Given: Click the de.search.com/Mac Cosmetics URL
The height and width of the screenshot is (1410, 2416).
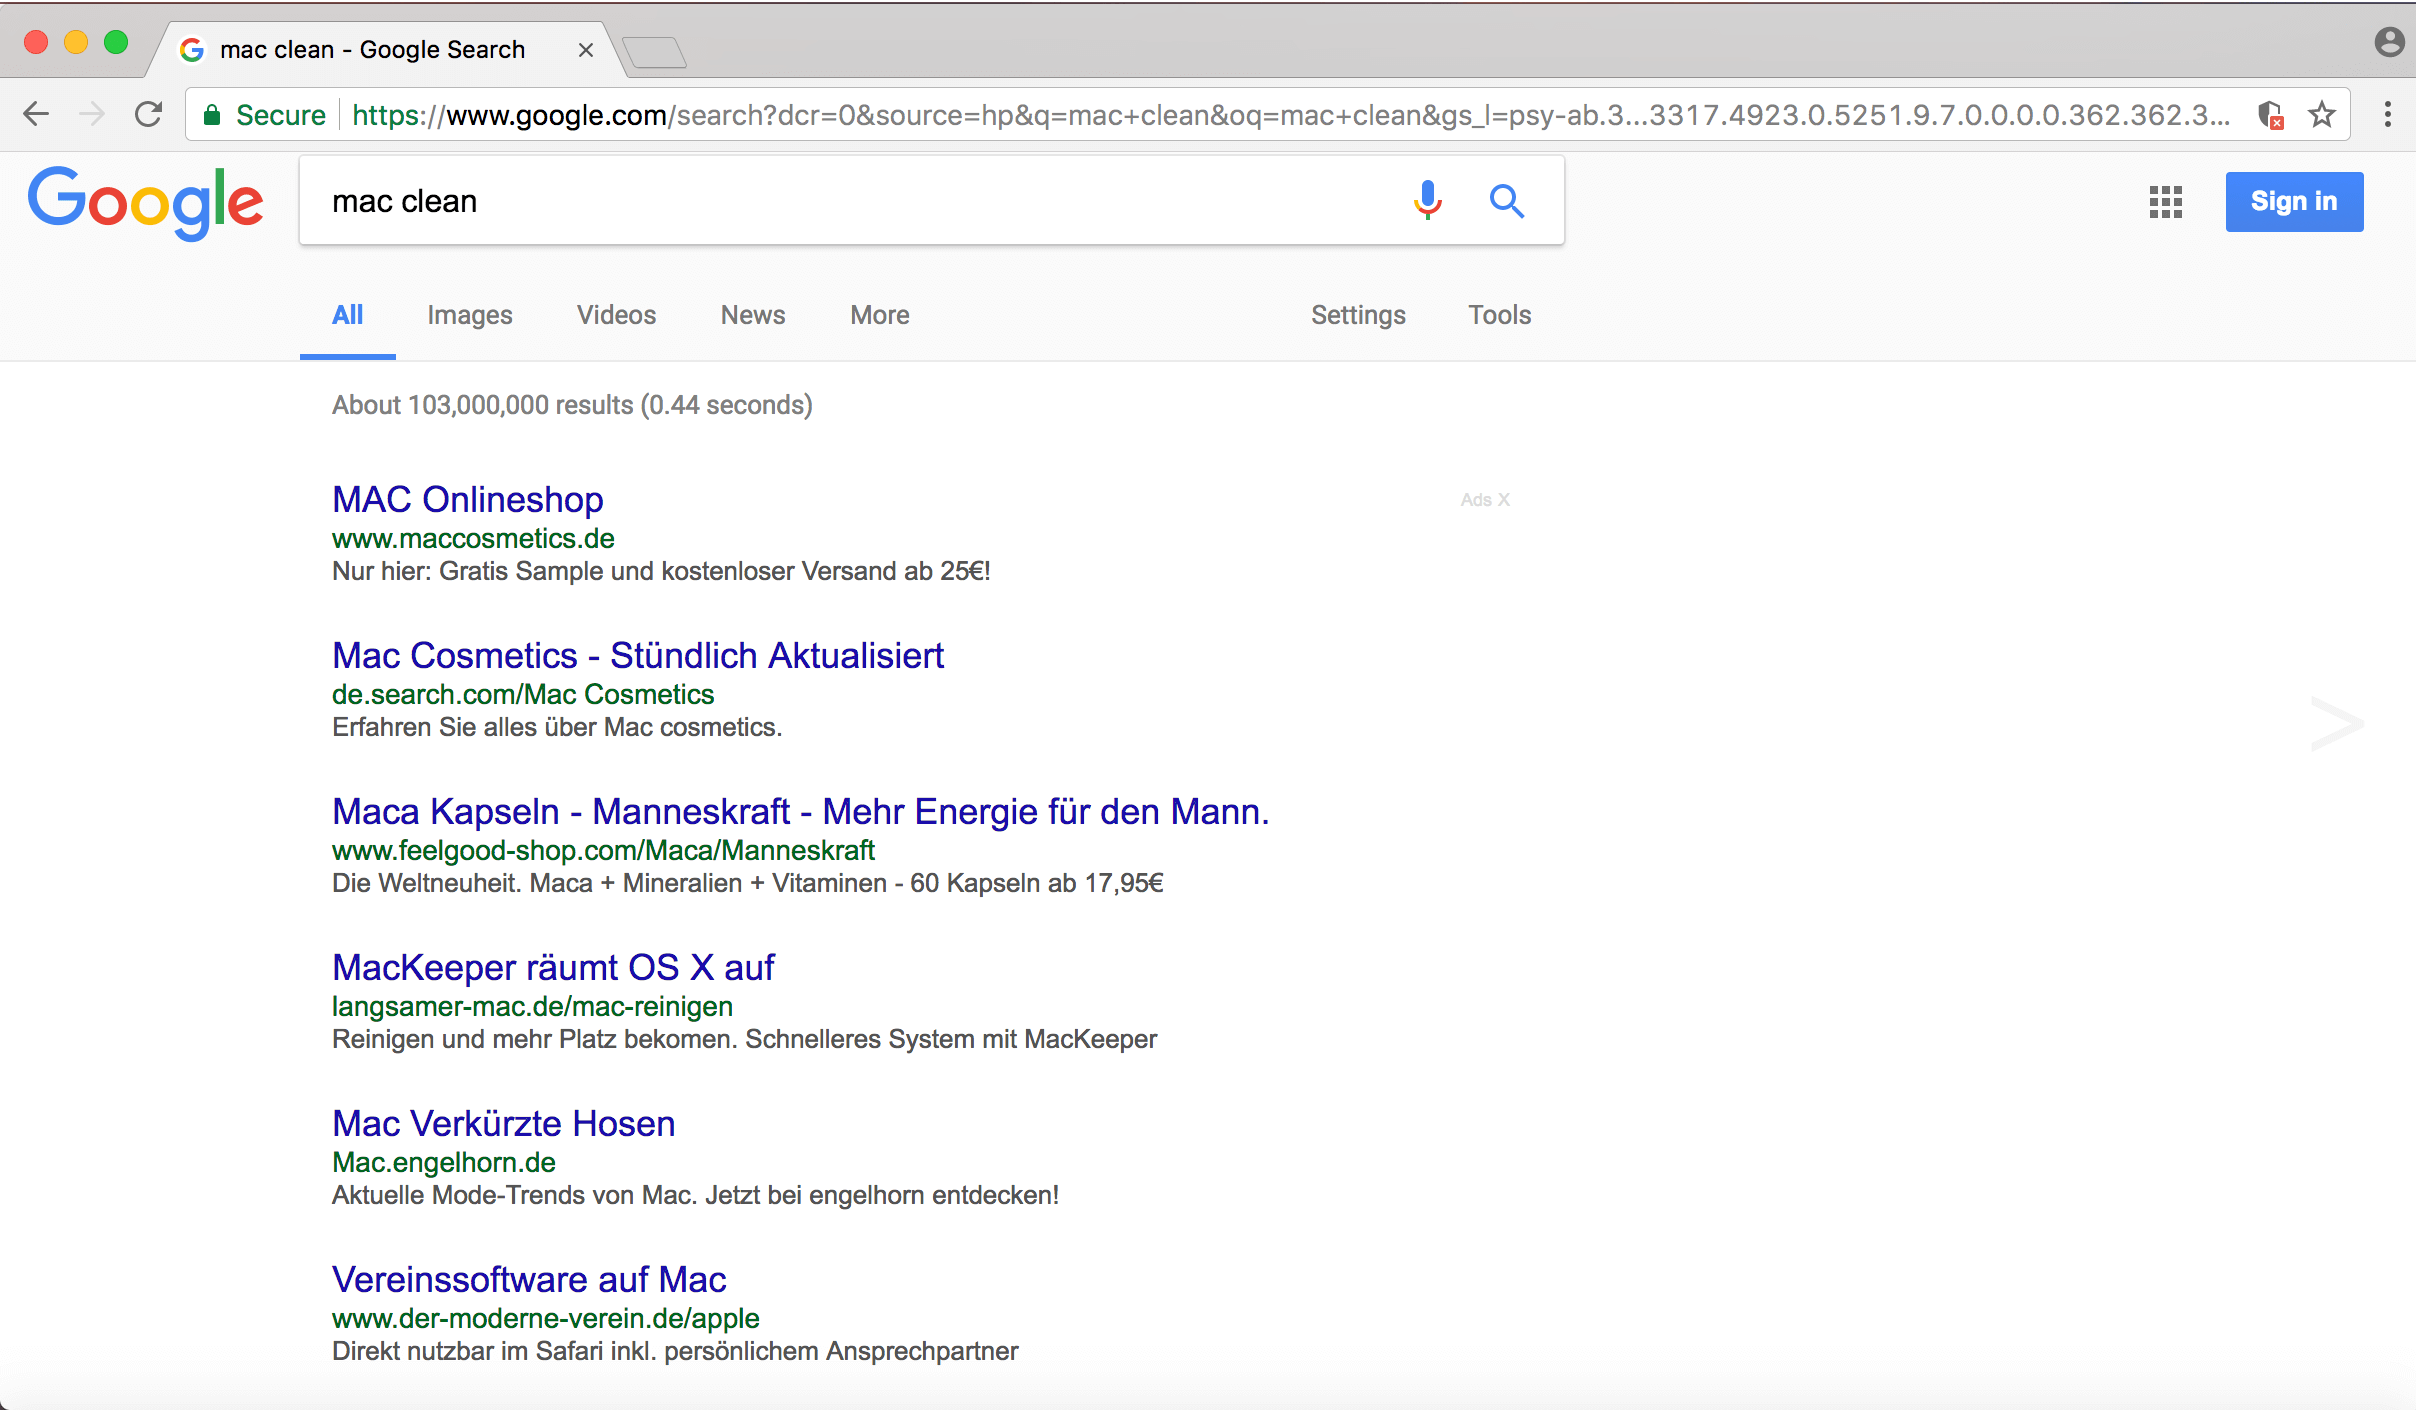Looking at the screenshot, I should [x=523, y=694].
